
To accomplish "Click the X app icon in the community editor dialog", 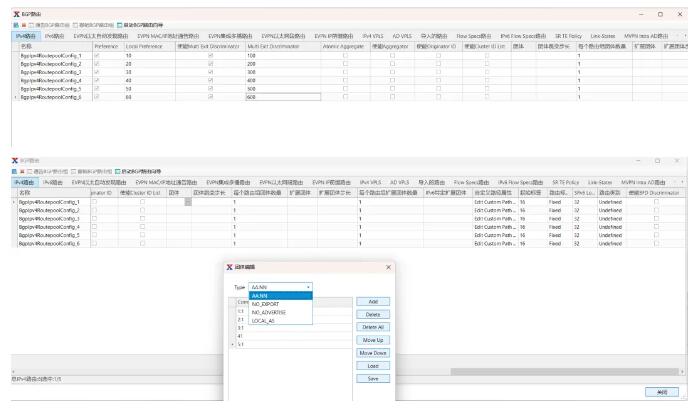I will [x=230, y=269].
